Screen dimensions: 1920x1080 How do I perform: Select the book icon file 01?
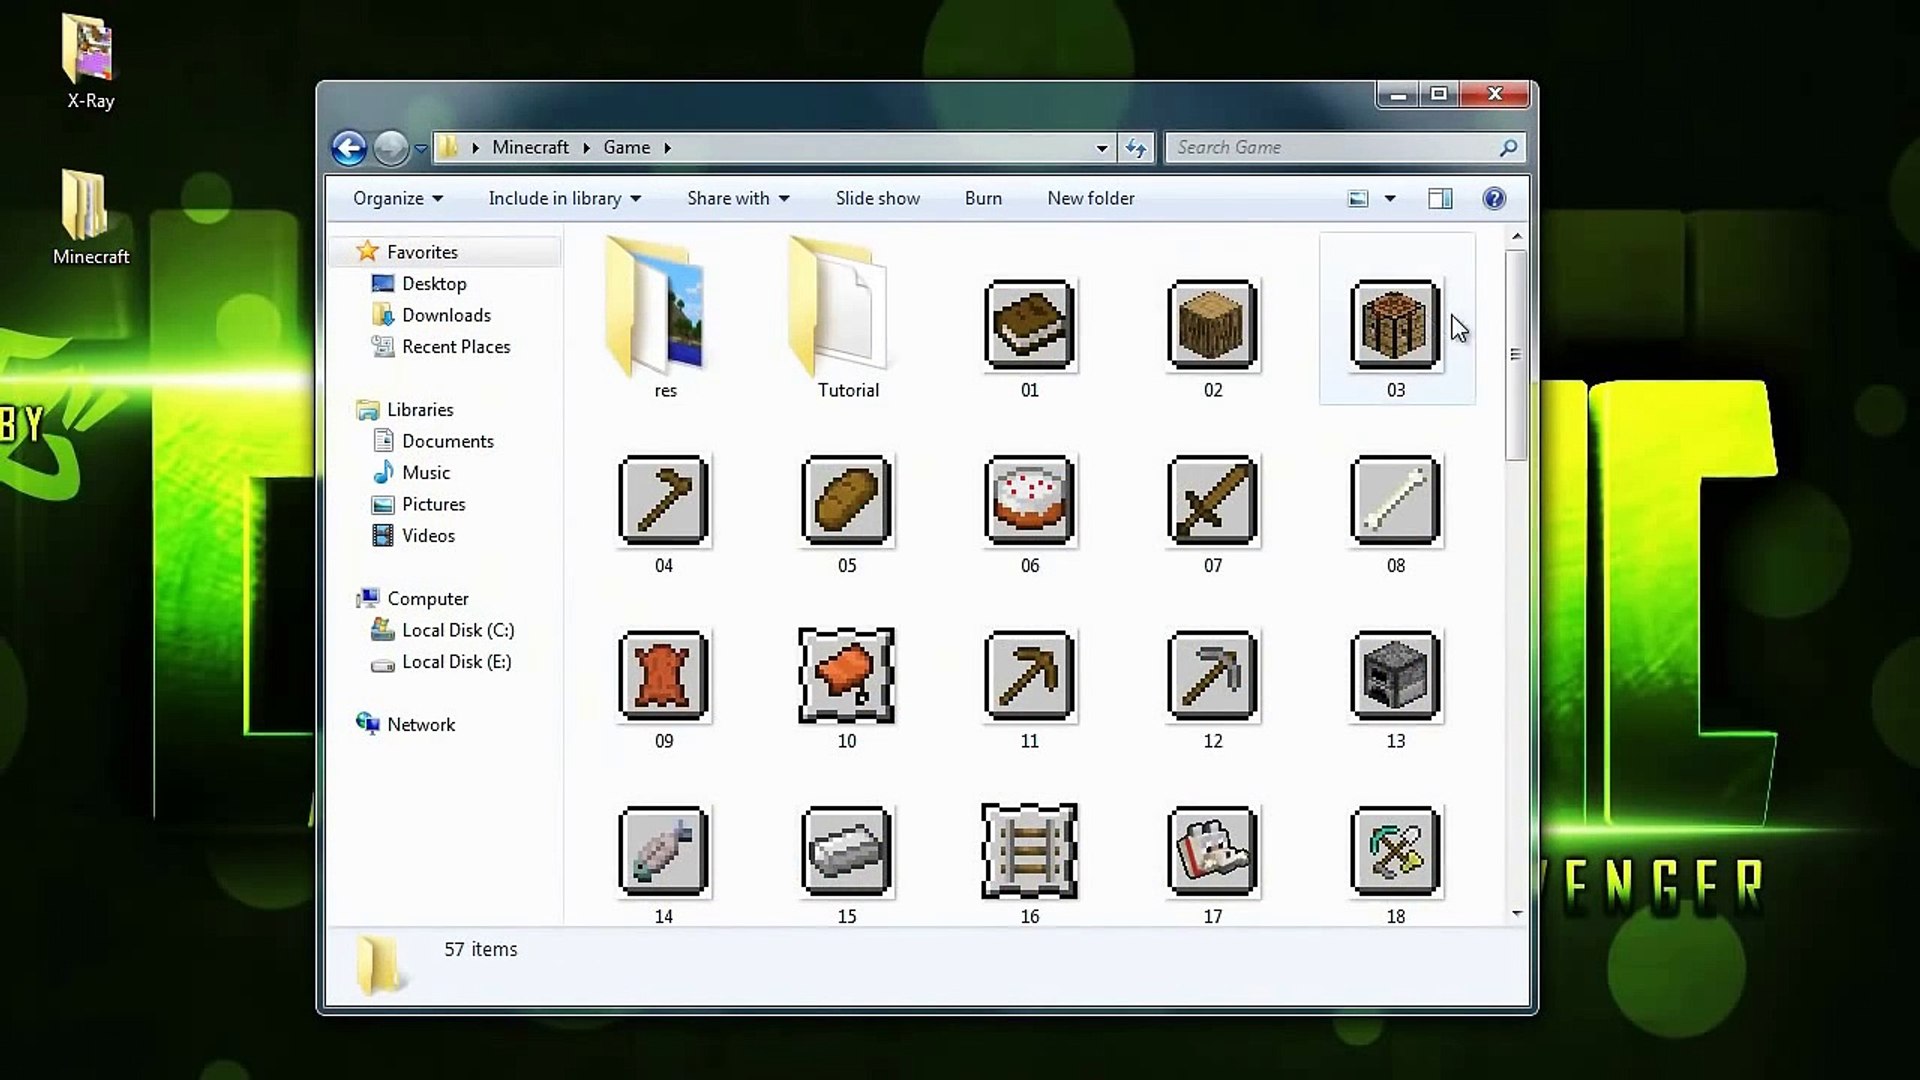(1029, 326)
